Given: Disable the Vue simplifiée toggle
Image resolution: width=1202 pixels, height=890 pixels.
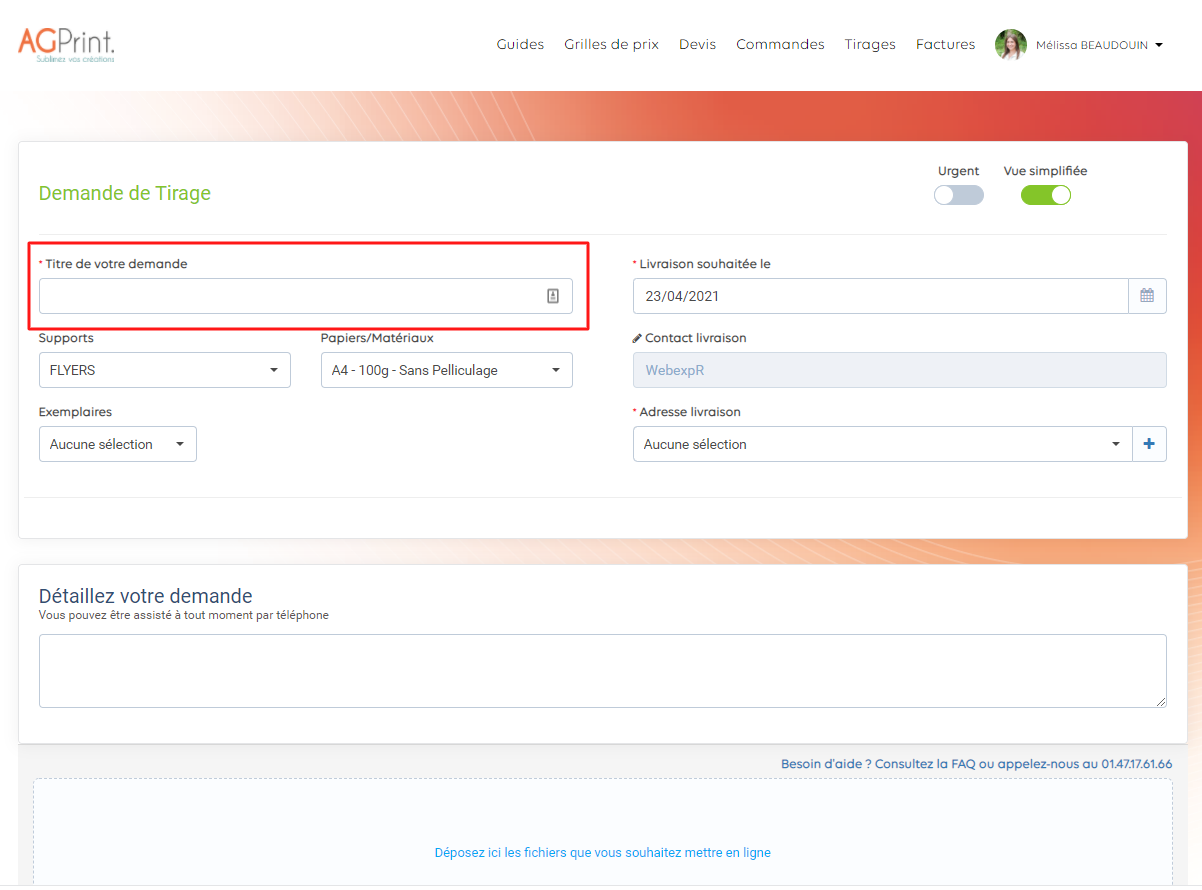Looking at the screenshot, I should click(1045, 195).
